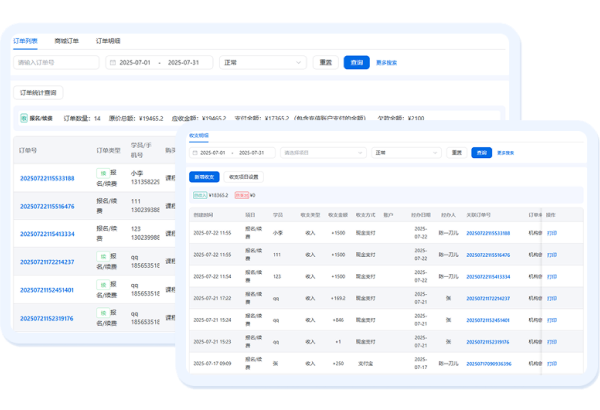Click the 新增收支 button

tap(203, 176)
